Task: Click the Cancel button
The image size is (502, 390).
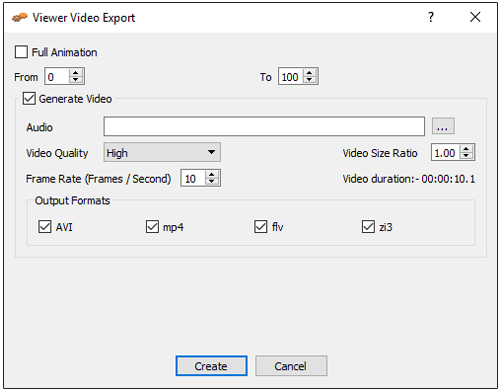Action: click(x=291, y=366)
